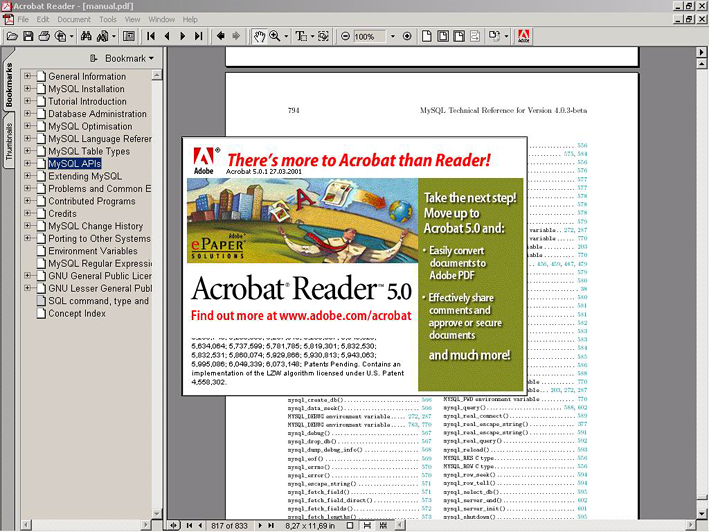Click the Credits bookmark
Viewport: 709px width, 532px height.
point(62,214)
